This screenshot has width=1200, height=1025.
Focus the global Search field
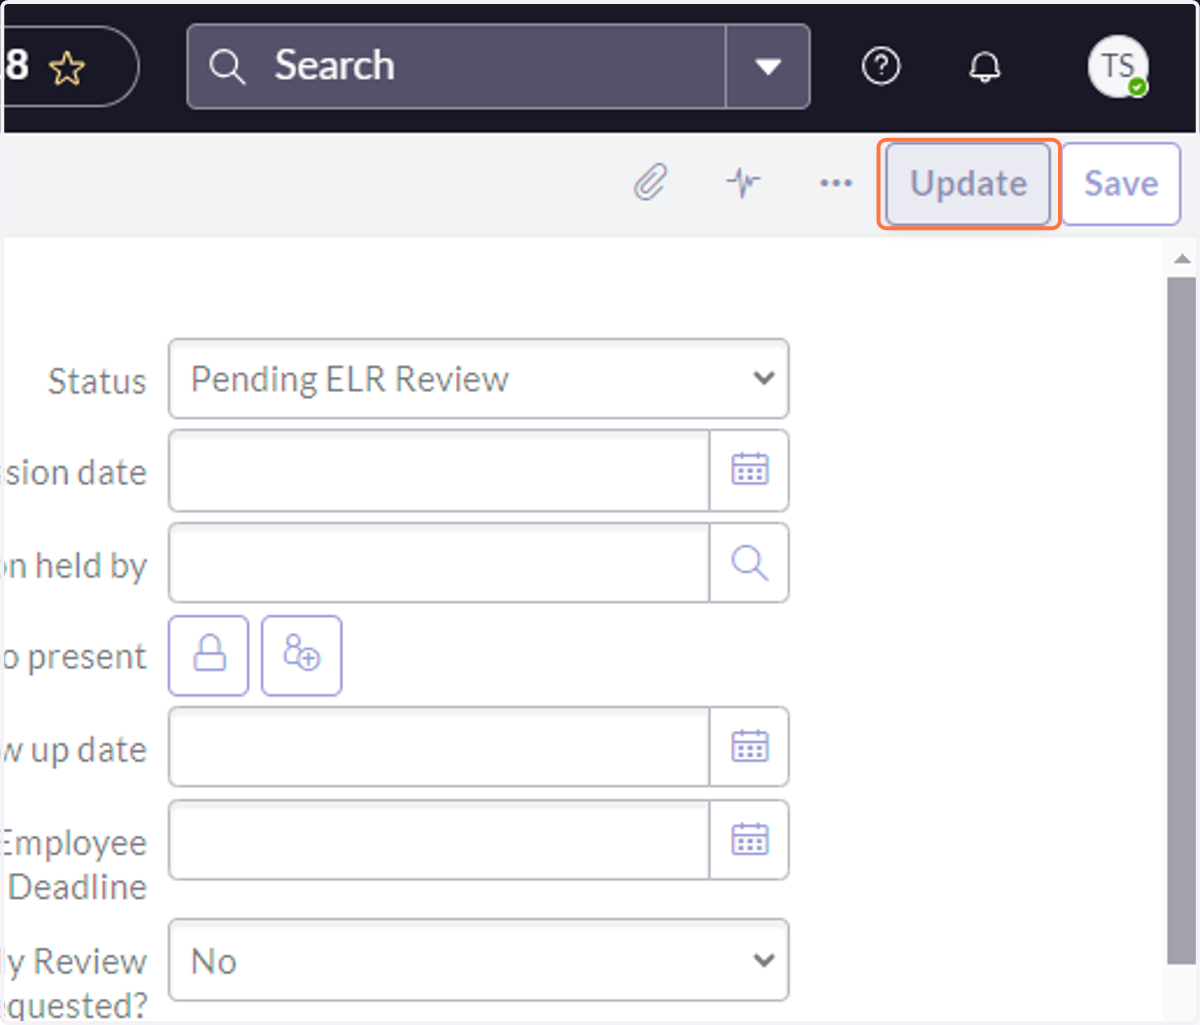[x=456, y=67]
